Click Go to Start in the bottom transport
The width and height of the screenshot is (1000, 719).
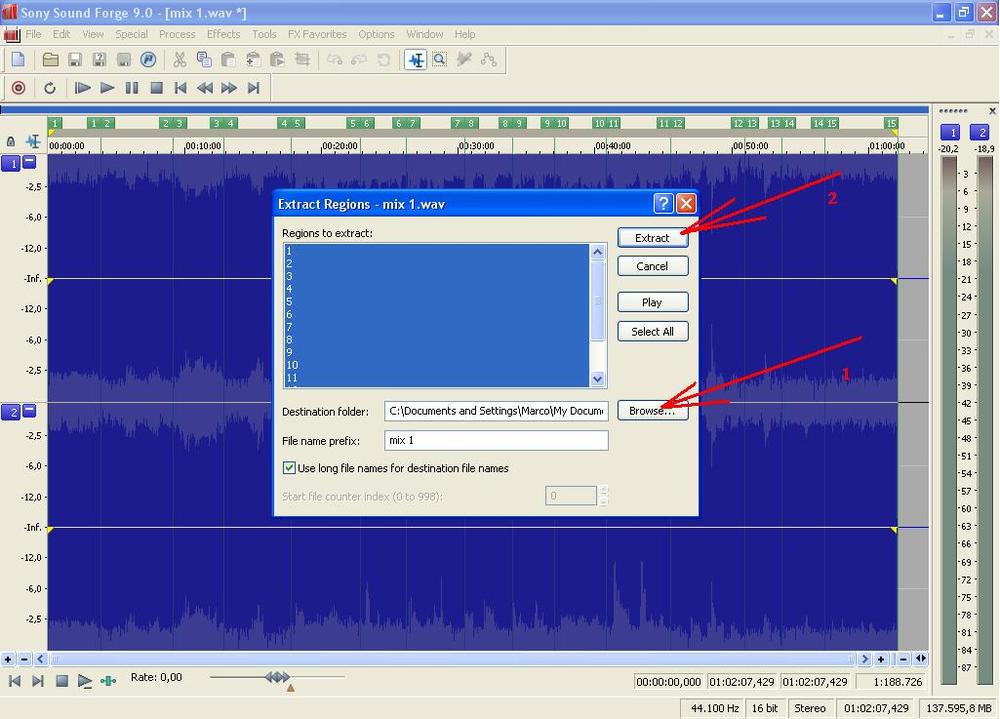pyautogui.click(x=14, y=681)
